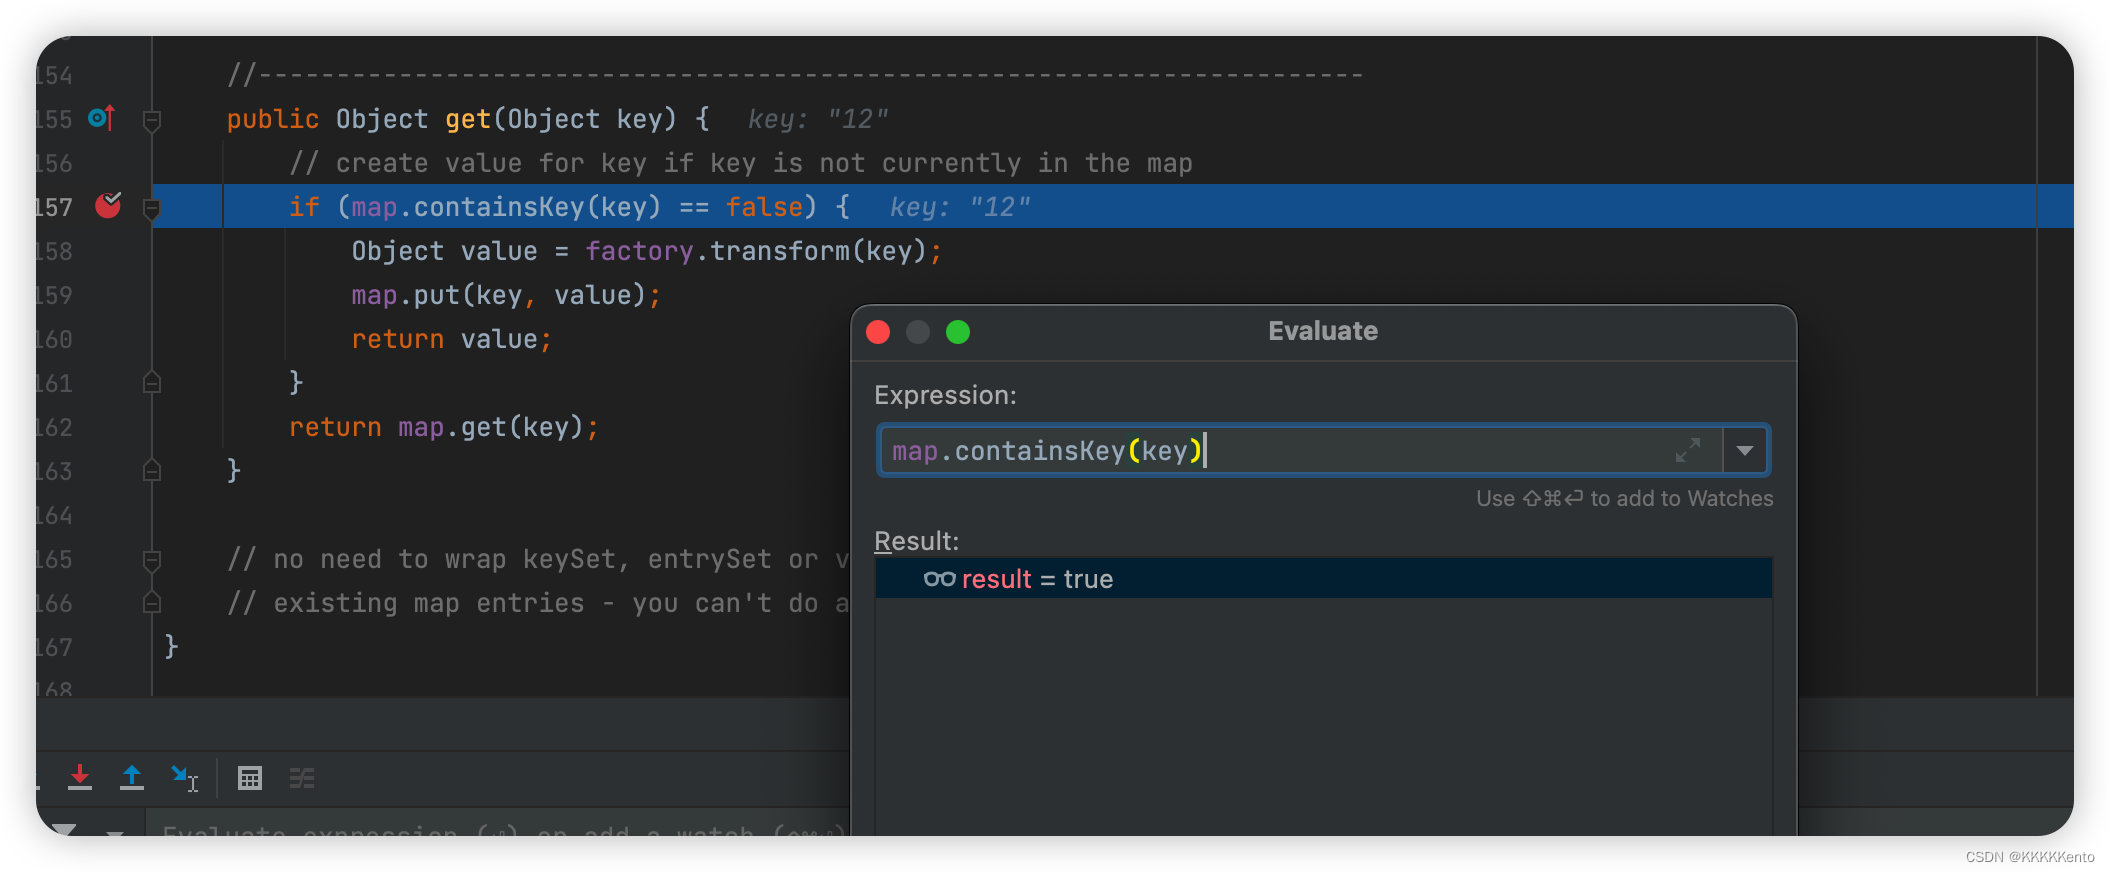The height and width of the screenshot is (872, 2110).
Task: Click the watch evaluate expression field in debugger
Action: point(500,829)
